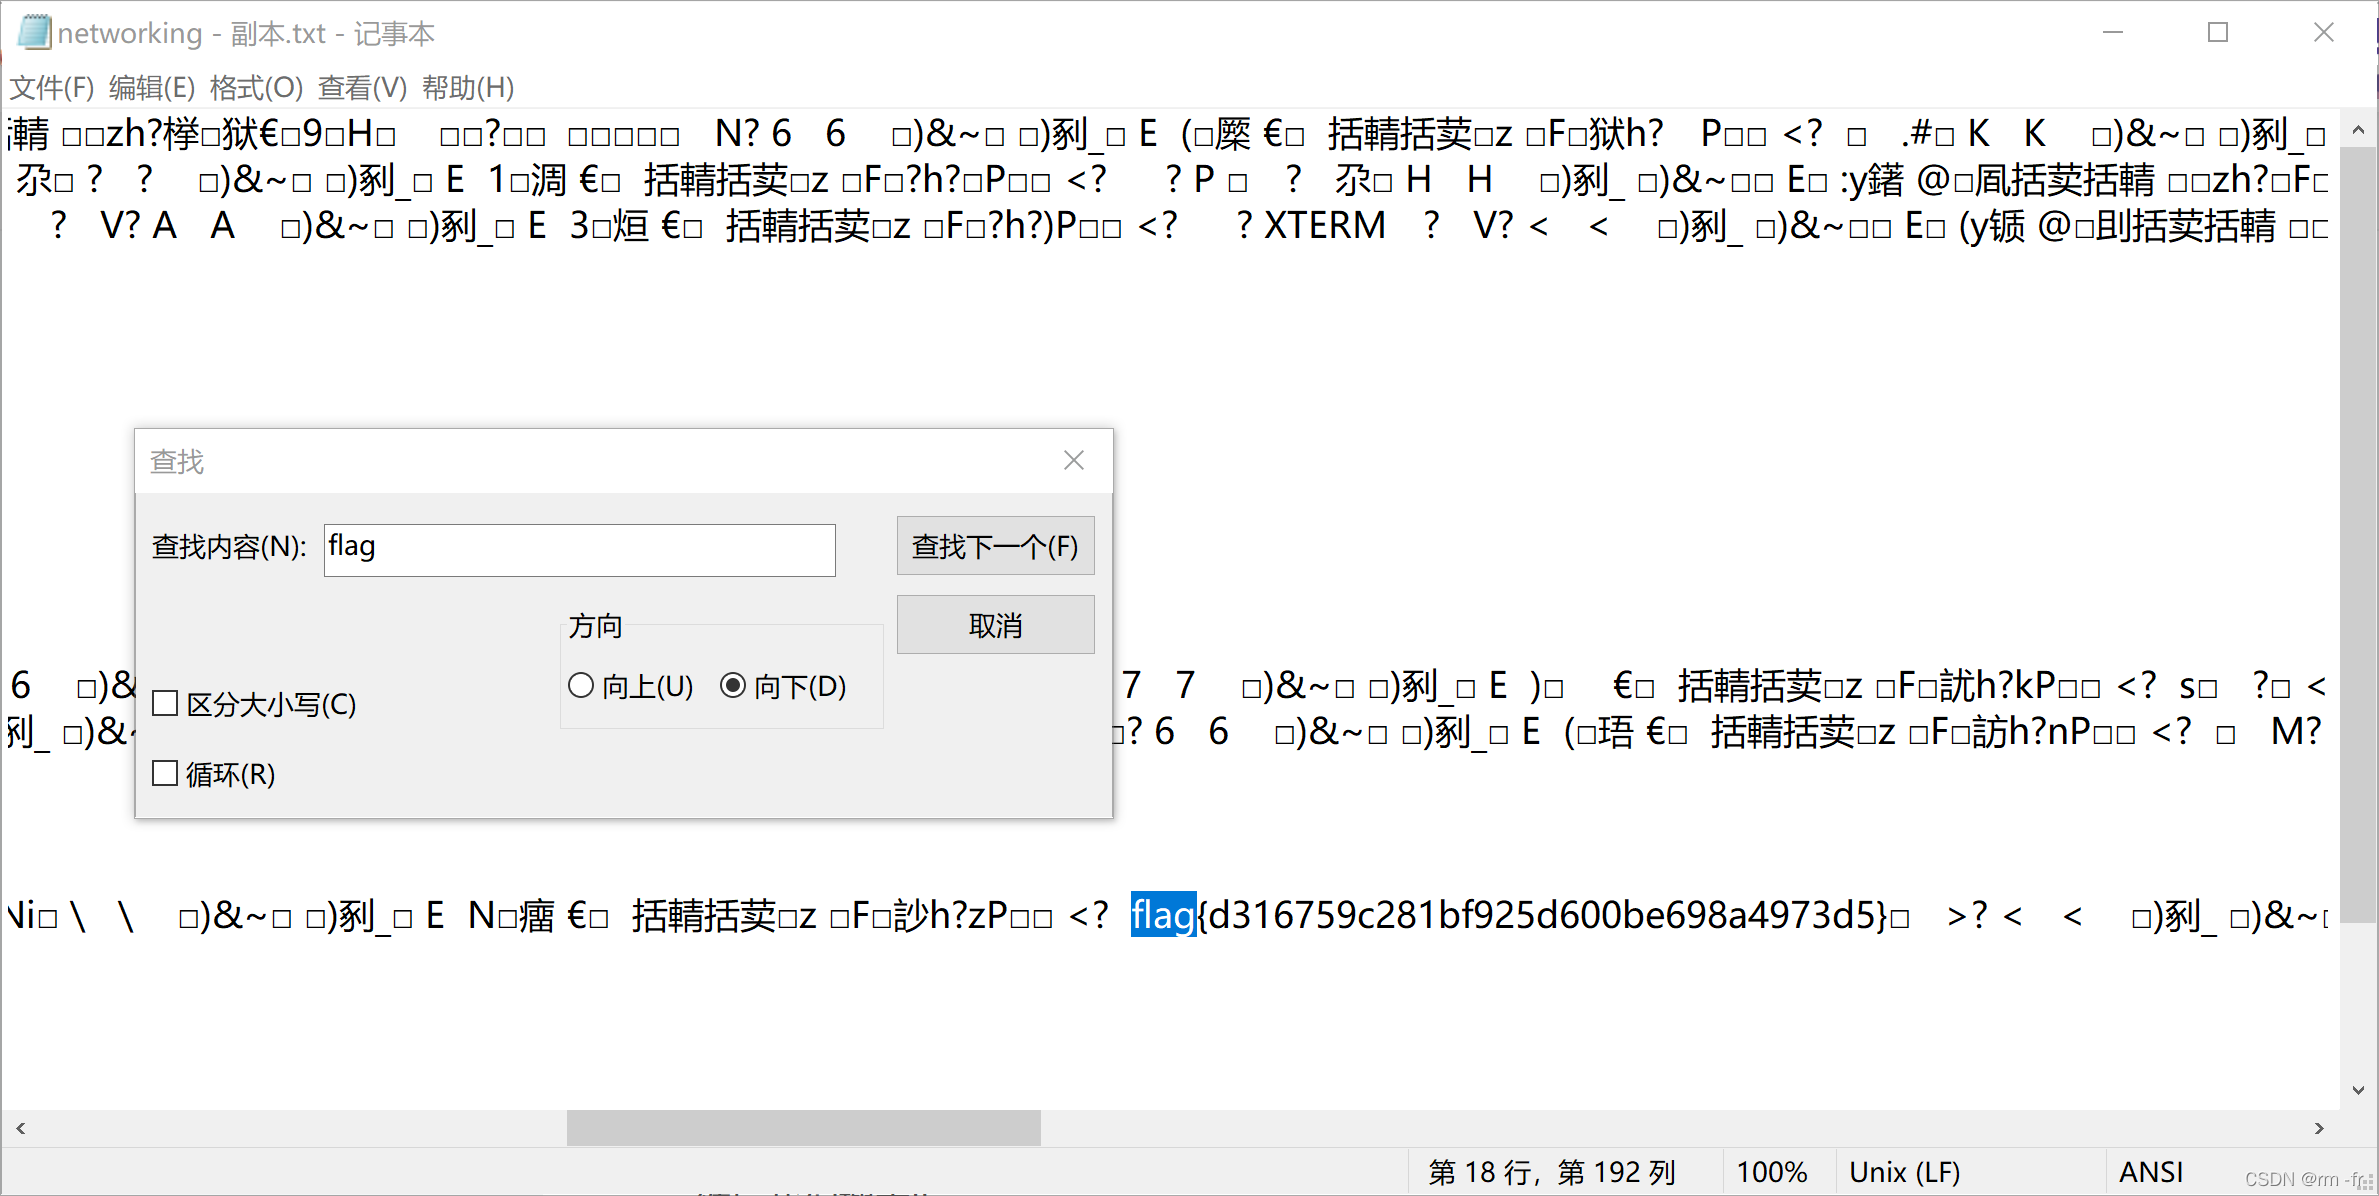
Task: Click the 取消 button
Action: [x=995, y=624]
